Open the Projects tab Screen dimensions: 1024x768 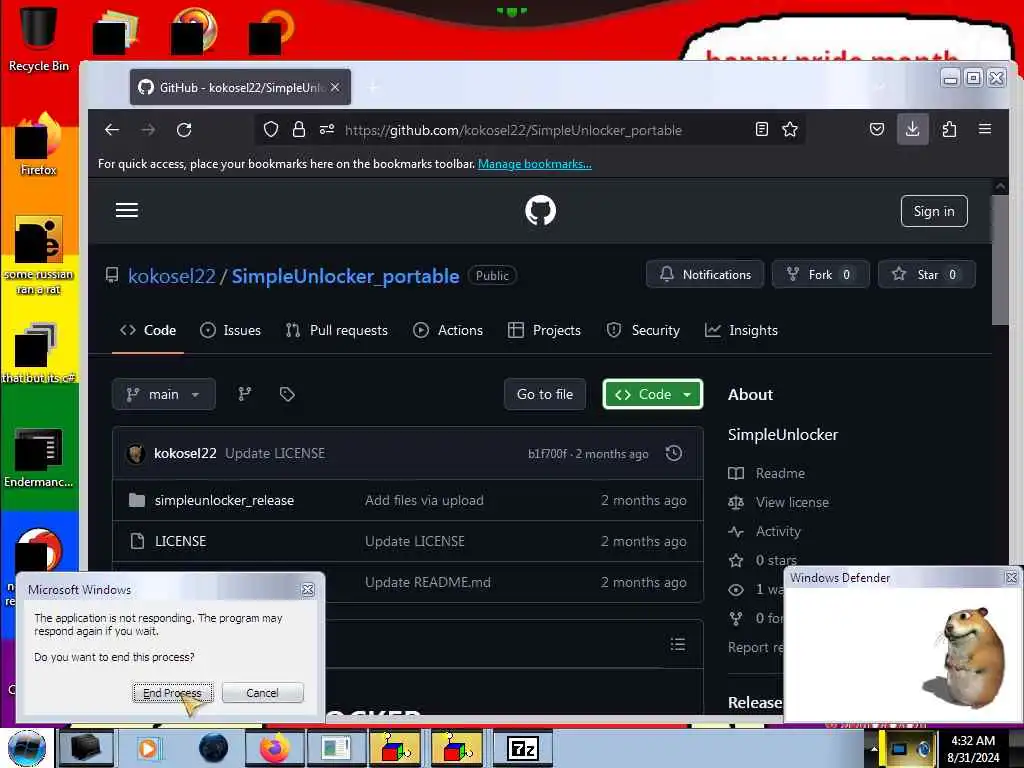[x=544, y=330]
